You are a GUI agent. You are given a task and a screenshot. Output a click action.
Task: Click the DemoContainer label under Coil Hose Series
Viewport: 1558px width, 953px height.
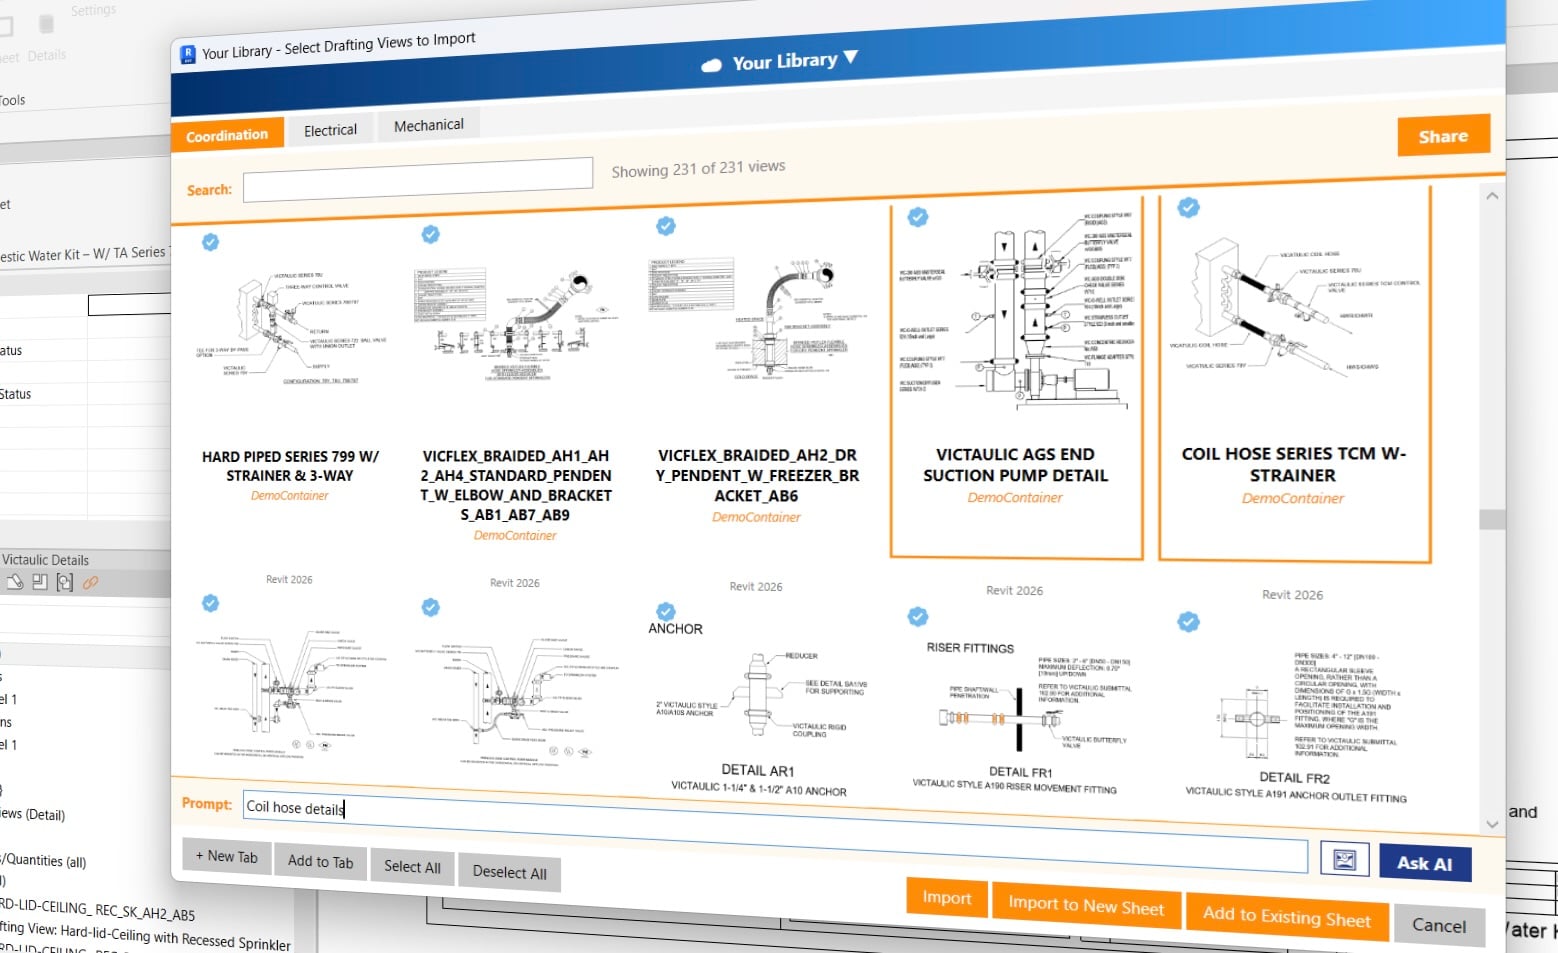[1293, 498]
